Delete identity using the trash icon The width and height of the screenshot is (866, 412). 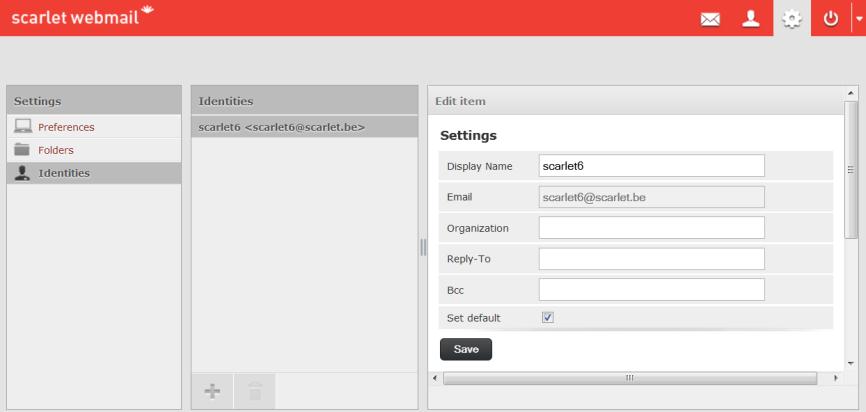(x=255, y=391)
